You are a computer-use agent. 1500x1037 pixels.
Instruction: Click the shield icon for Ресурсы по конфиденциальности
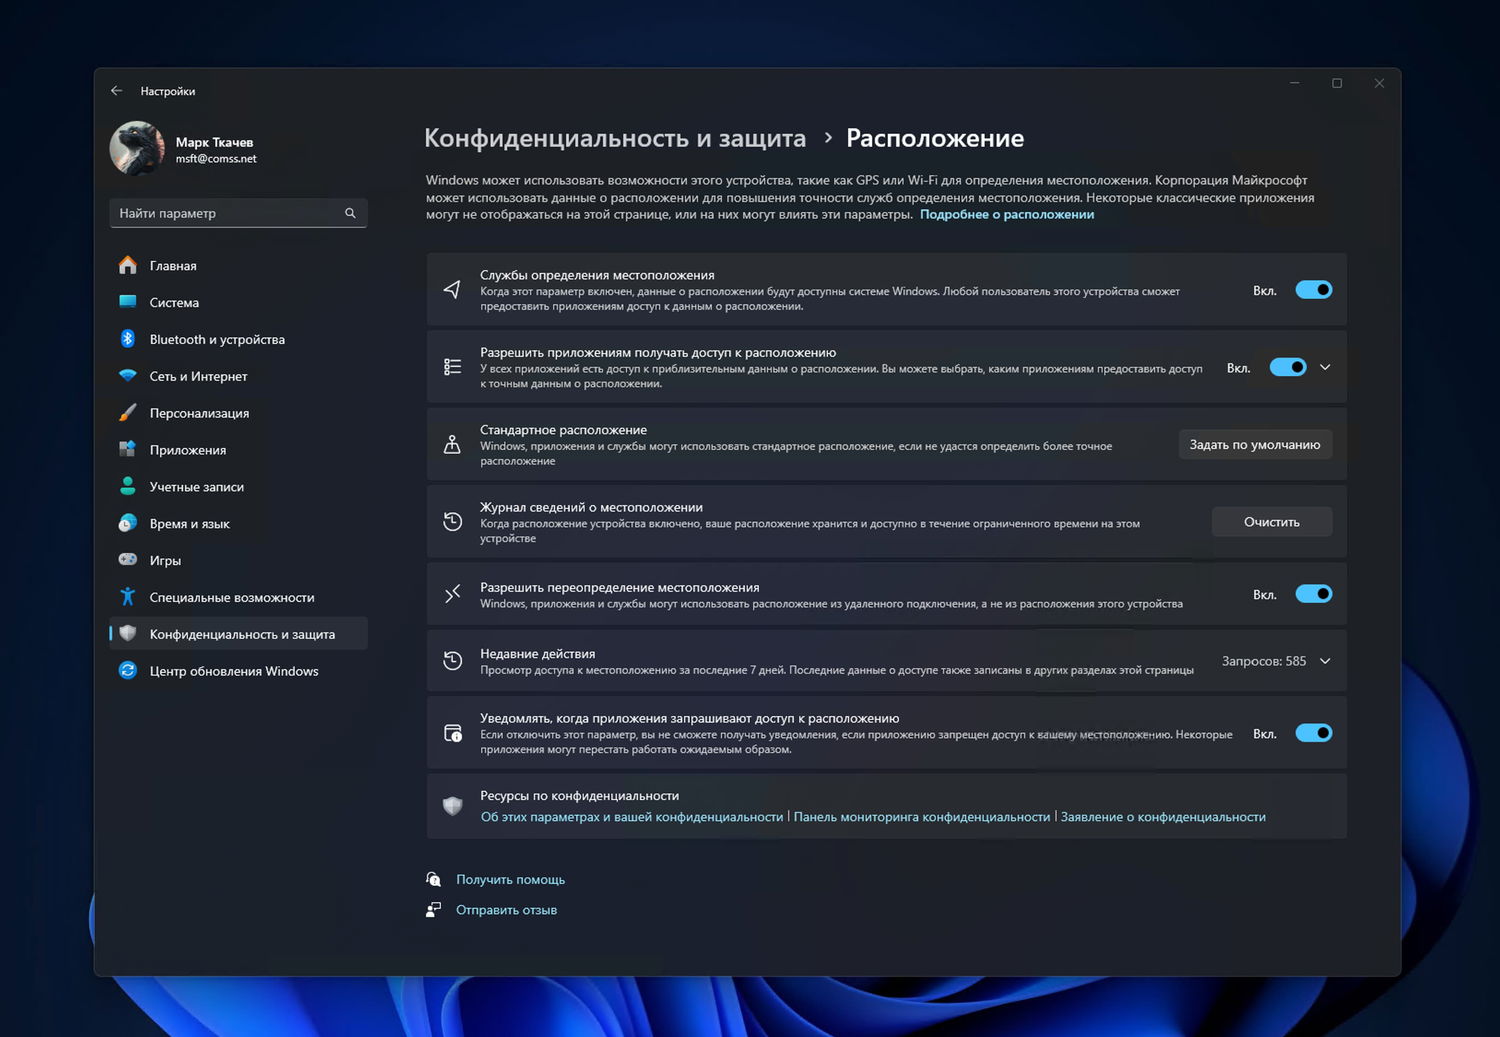point(452,806)
